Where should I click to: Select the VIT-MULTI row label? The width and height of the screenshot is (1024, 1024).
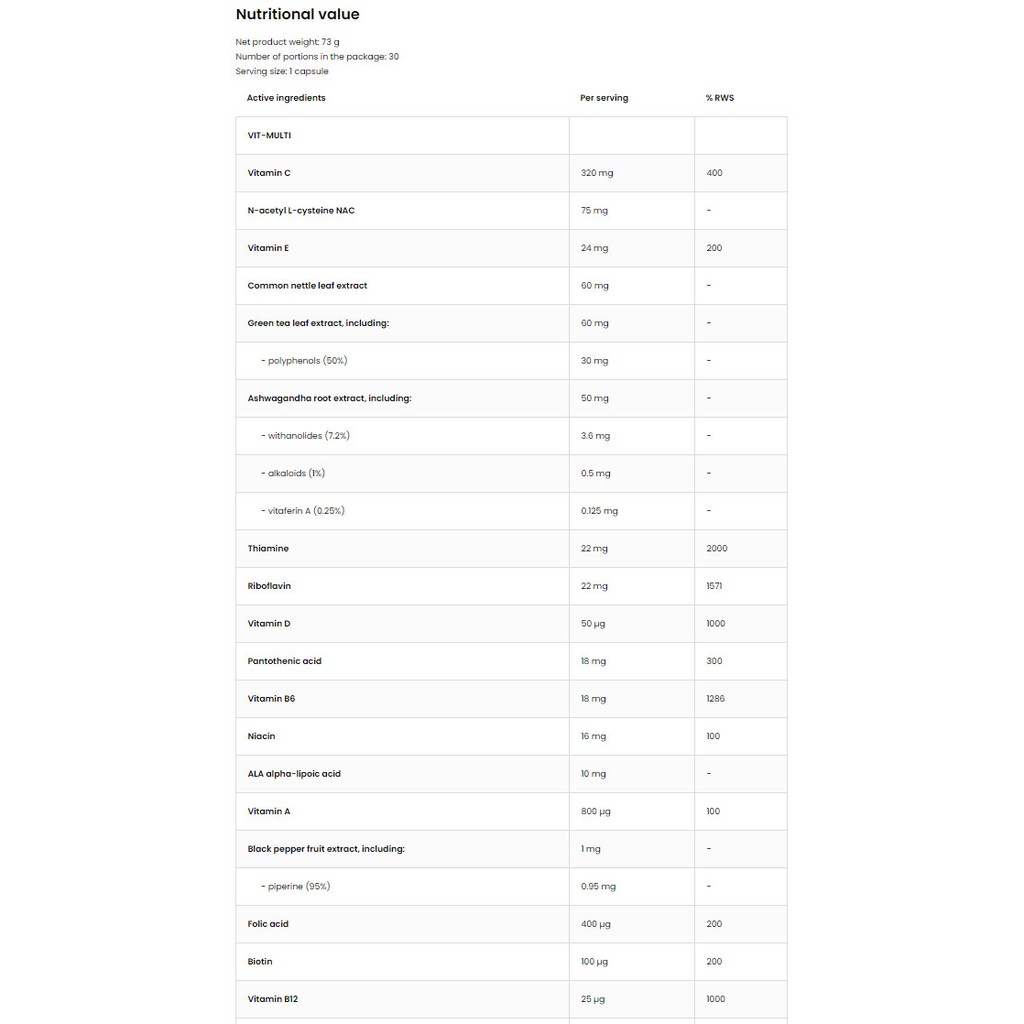click(x=269, y=135)
